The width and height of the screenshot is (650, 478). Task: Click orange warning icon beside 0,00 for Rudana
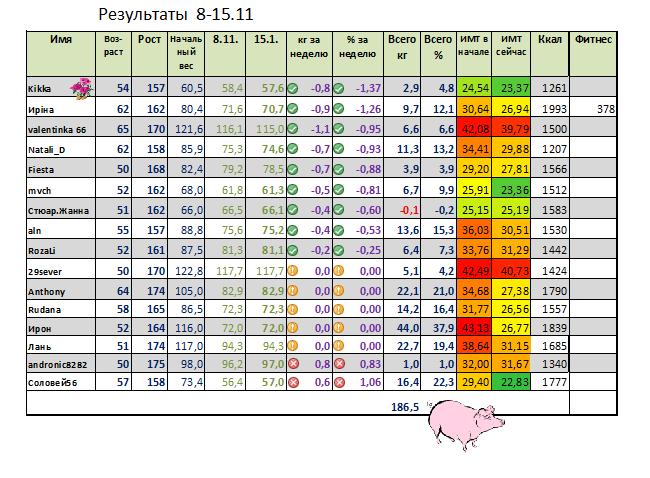tap(339, 309)
